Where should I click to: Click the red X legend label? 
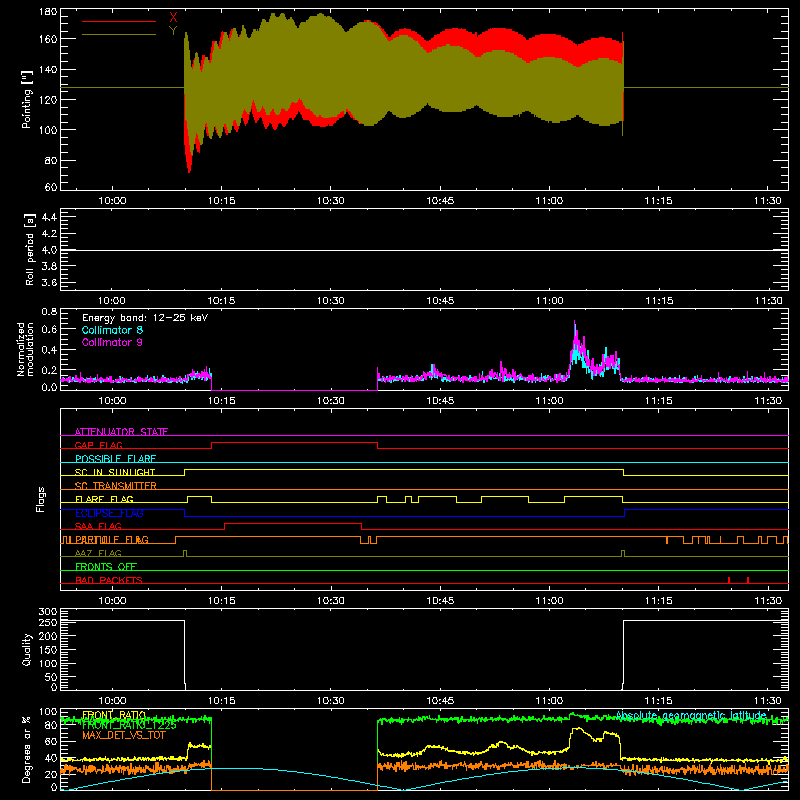tap(173, 18)
